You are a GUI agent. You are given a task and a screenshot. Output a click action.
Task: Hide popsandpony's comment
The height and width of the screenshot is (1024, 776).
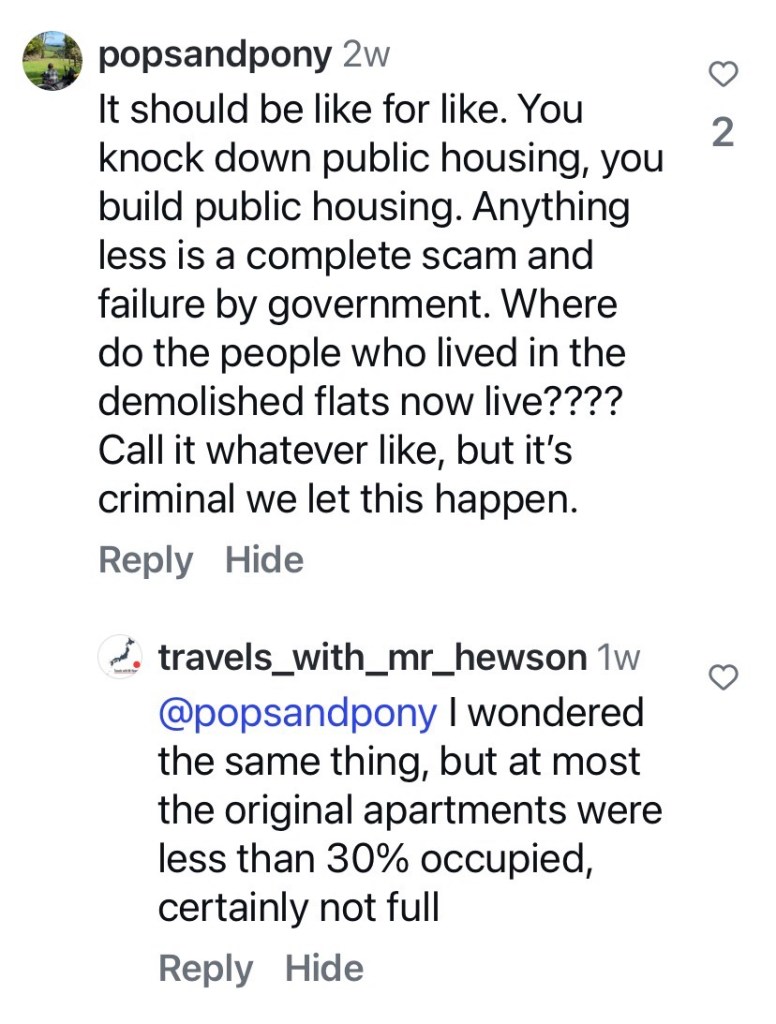pyautogui.click(x=264, y=560)
